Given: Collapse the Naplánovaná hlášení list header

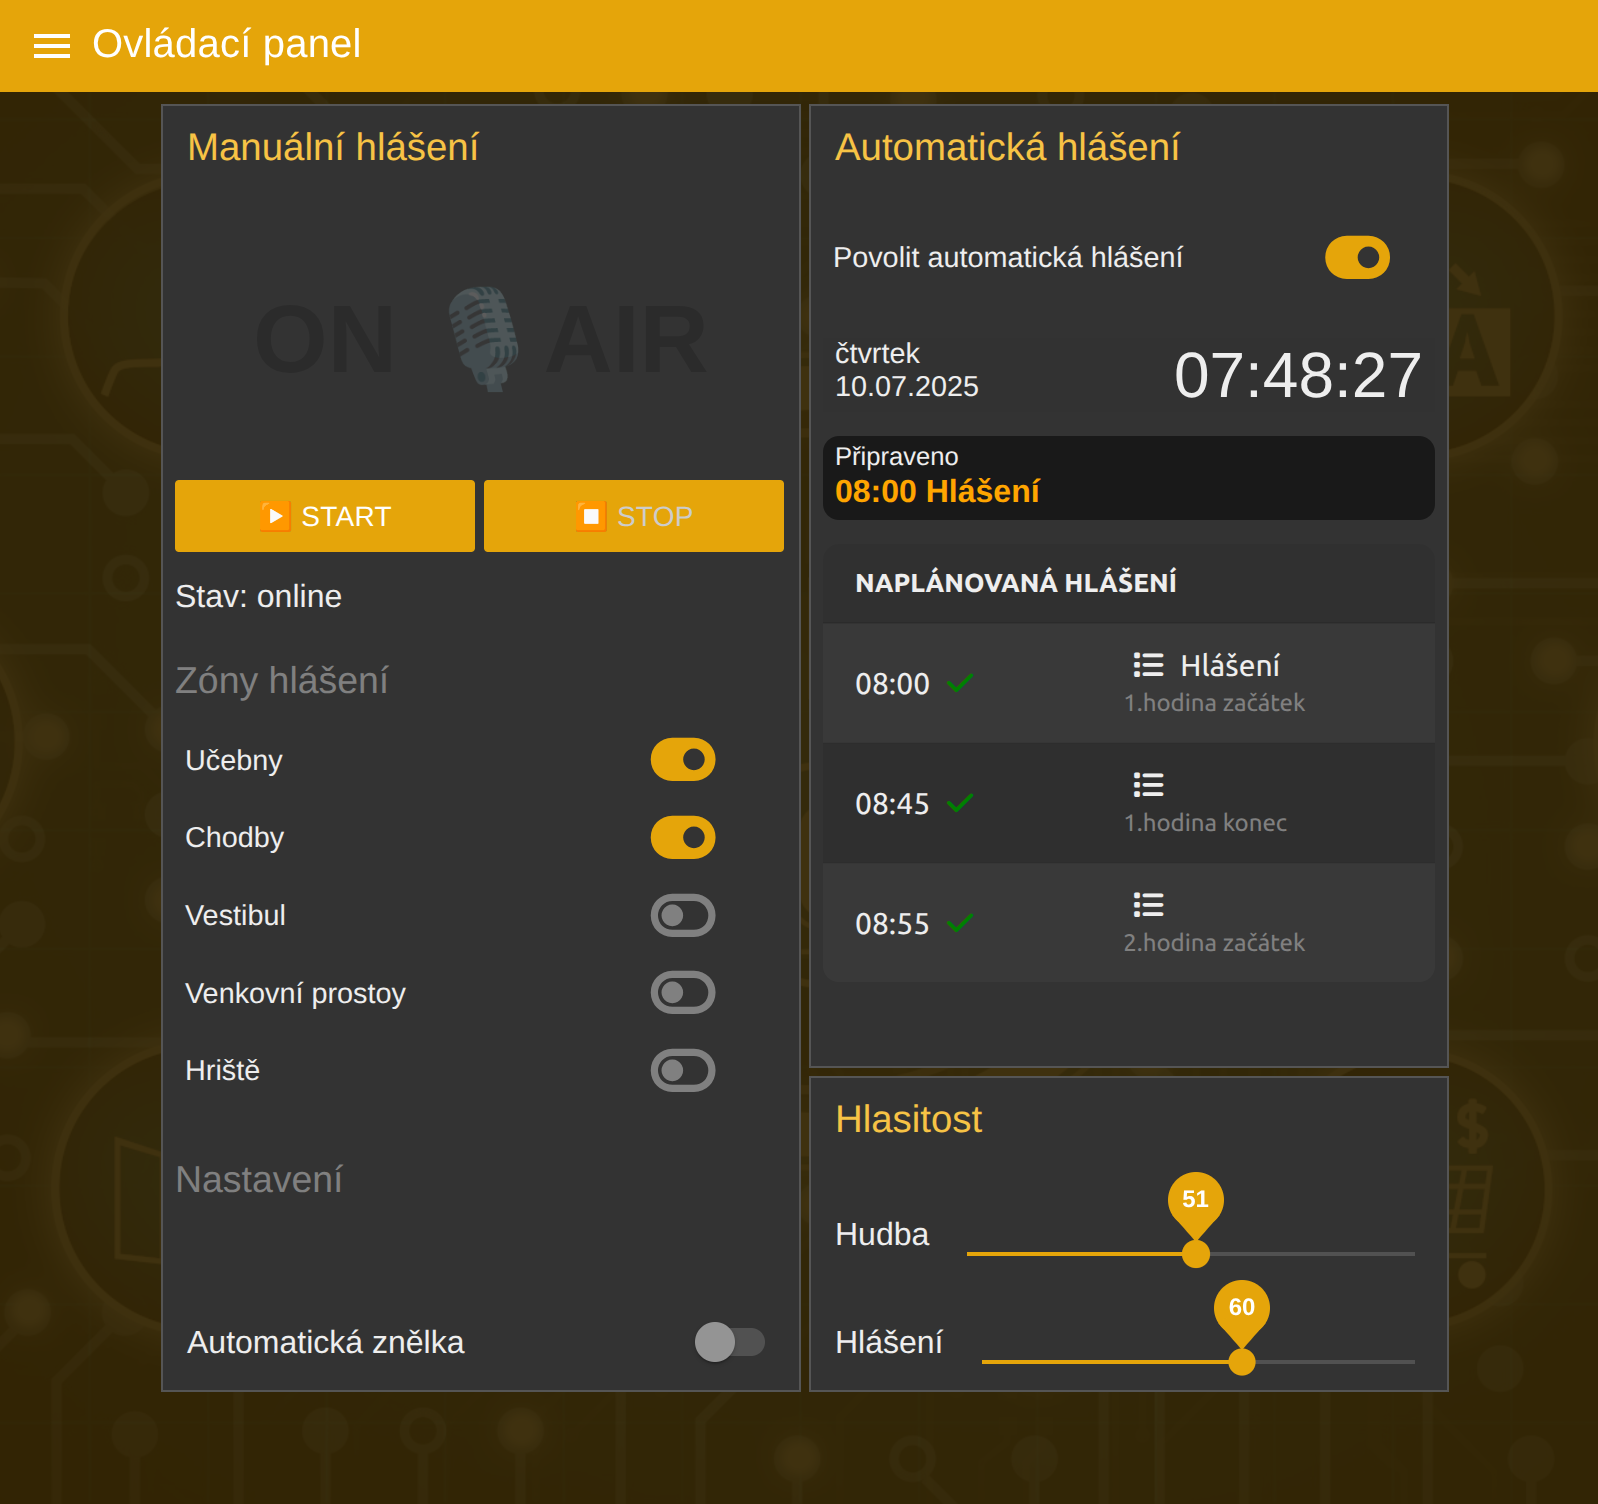Looking at the screenshot, I should (x=1016, y=583).
